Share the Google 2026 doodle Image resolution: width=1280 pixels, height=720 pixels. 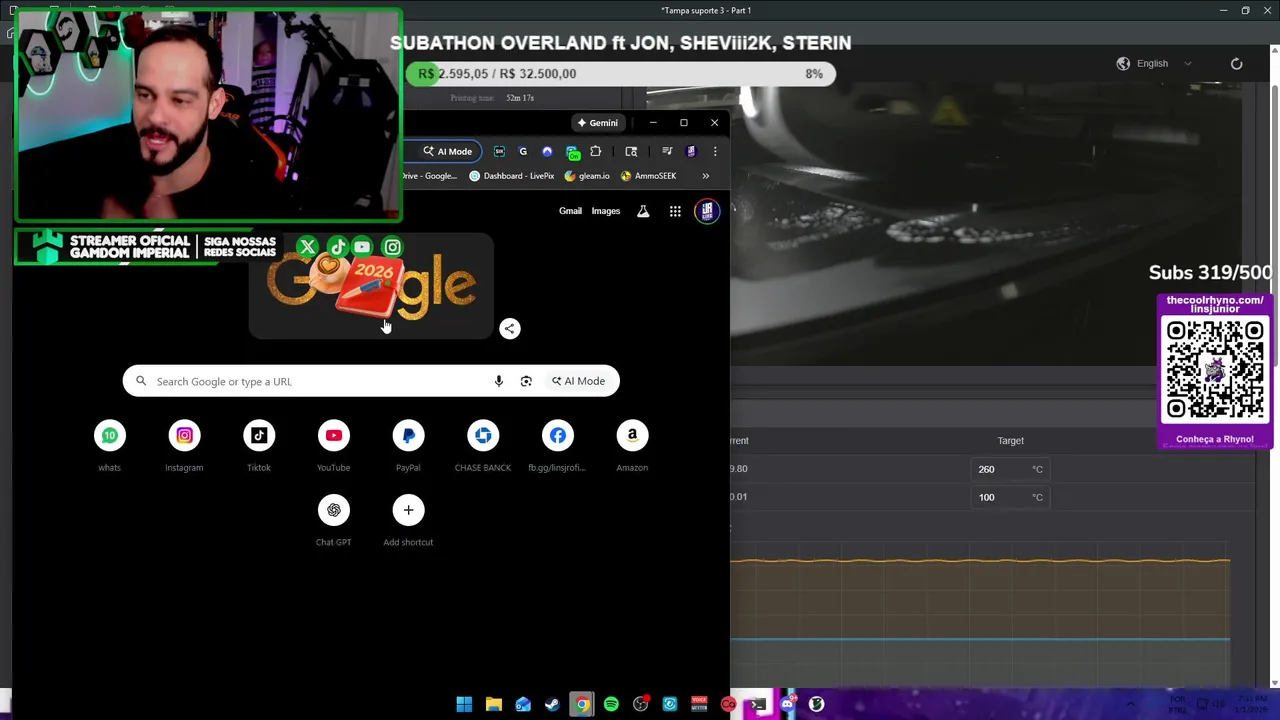pyautogui.click(x=510, y=328)
